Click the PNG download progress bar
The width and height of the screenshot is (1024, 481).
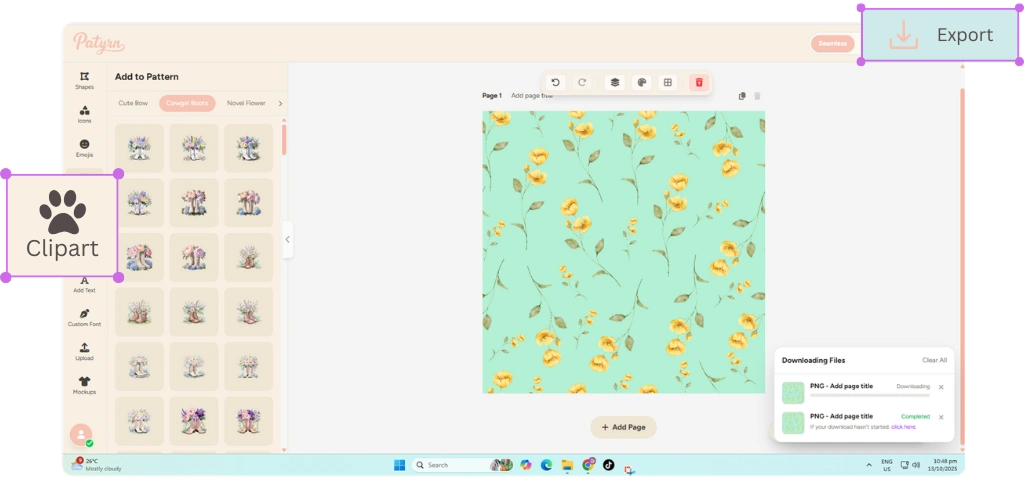click(868, 395)
